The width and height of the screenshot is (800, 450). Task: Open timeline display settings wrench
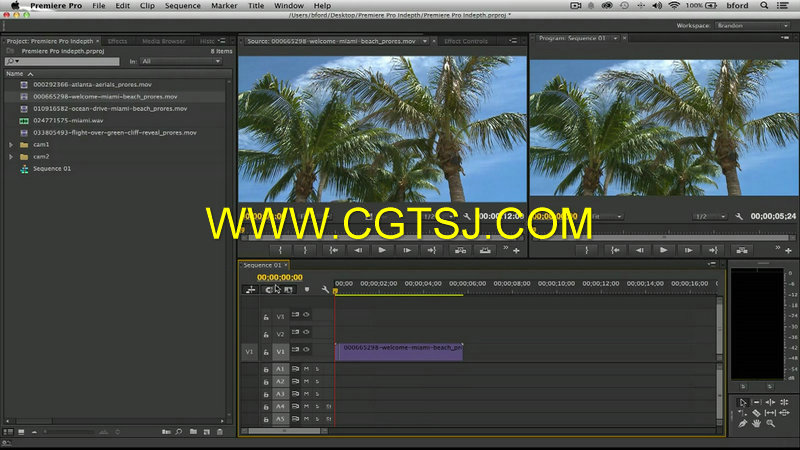(325, 290)
